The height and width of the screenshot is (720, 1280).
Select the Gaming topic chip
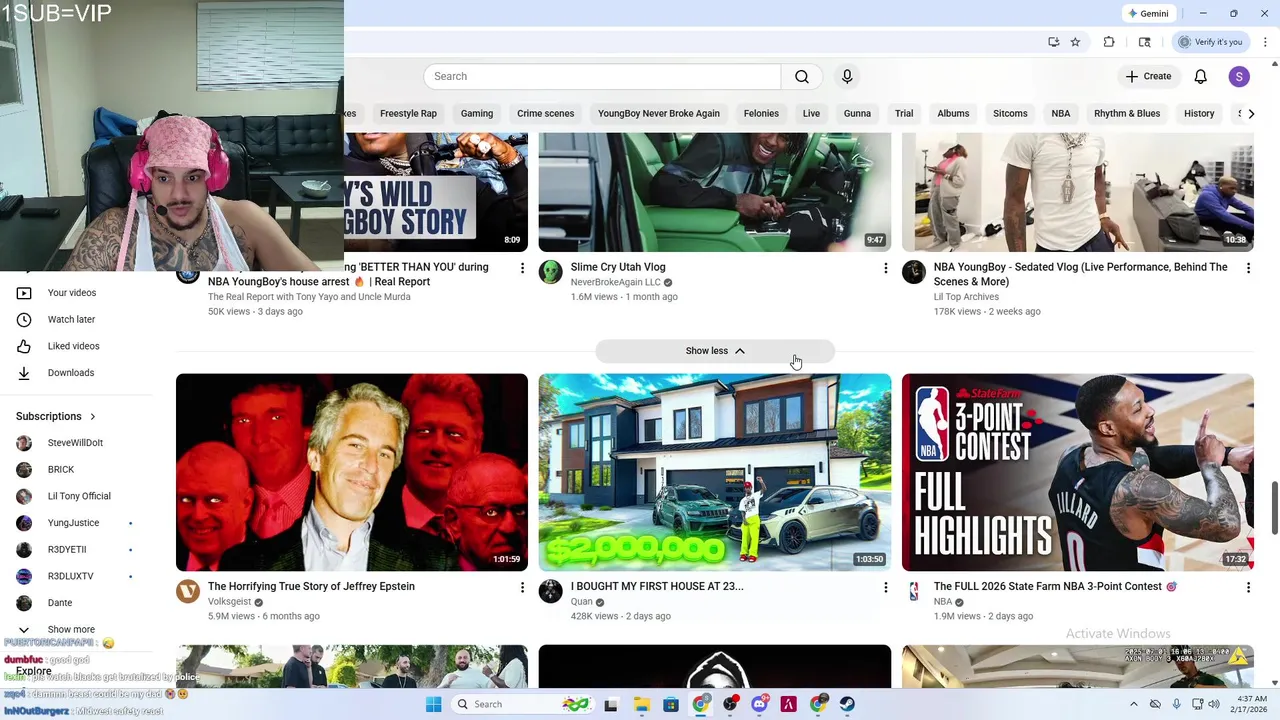[x=477, y=114]
